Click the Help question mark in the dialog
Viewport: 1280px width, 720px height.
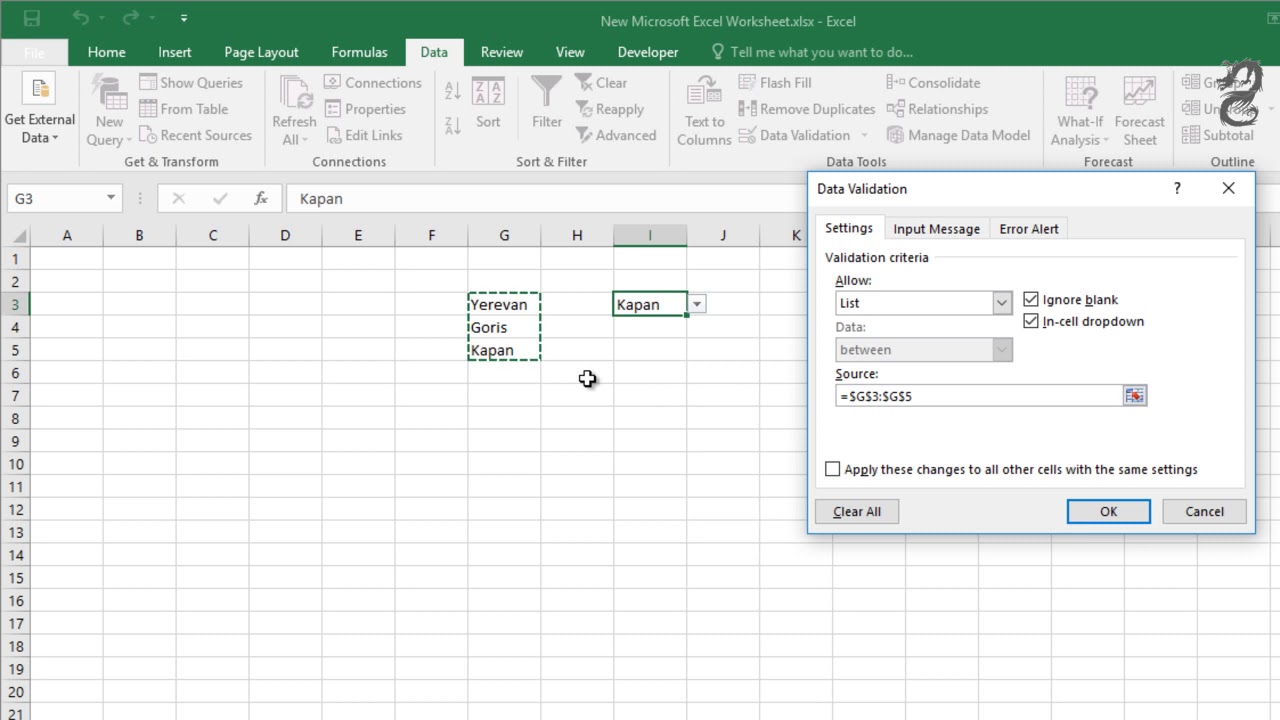(1177, 188)
